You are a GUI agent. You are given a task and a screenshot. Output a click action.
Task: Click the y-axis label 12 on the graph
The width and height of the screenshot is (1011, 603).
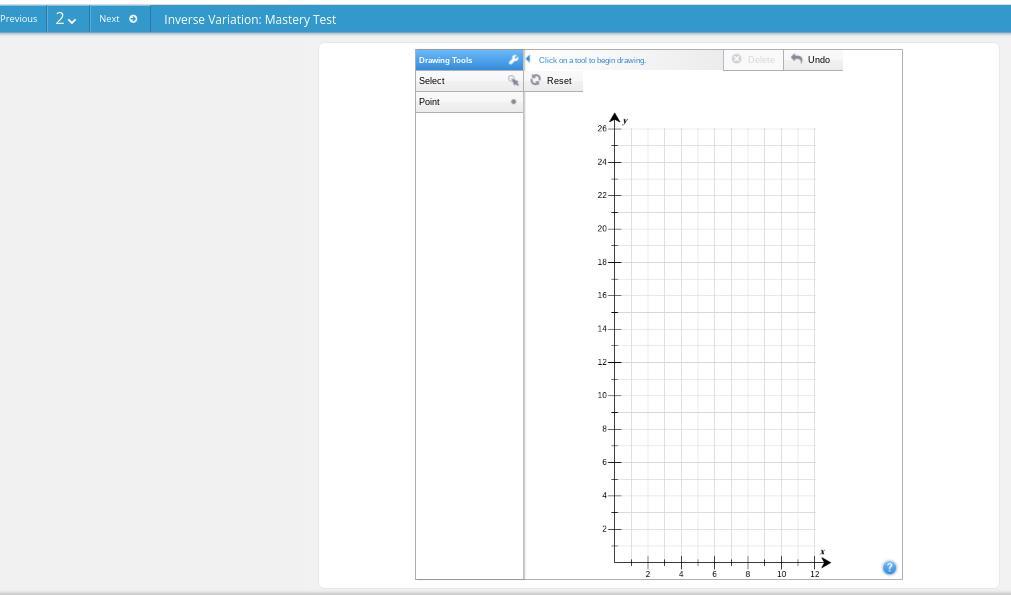point(602,362)
